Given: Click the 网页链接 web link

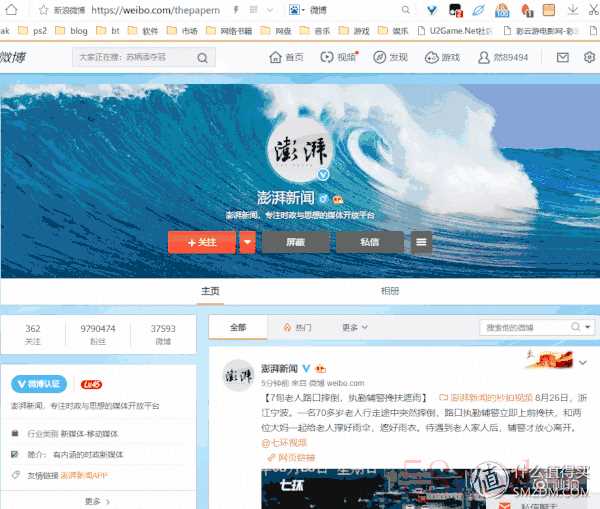Looking at the screenshot, I should point(292,457).
